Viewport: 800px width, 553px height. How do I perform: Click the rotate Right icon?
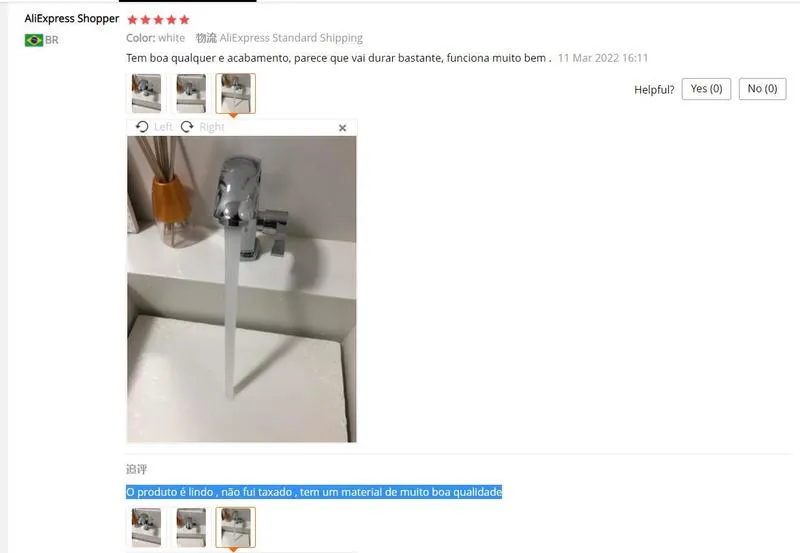187,127
